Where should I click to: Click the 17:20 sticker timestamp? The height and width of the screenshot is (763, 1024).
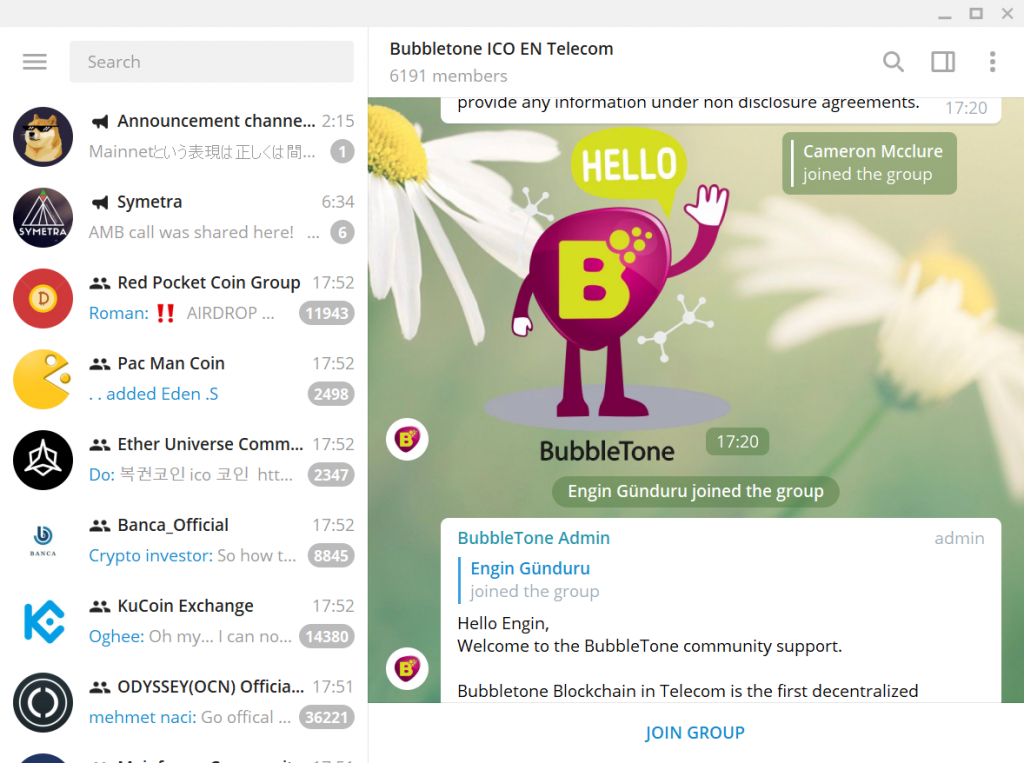[x=737, y=442]
